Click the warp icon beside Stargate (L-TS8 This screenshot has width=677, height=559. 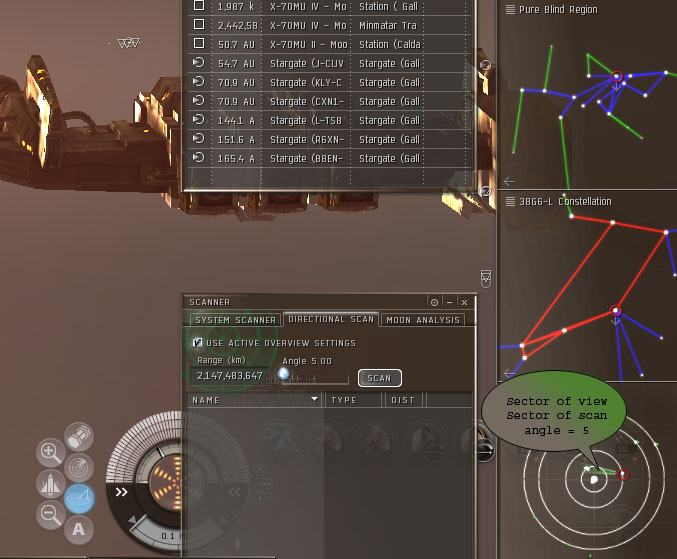pyautogui.click(x=199, y=120)
